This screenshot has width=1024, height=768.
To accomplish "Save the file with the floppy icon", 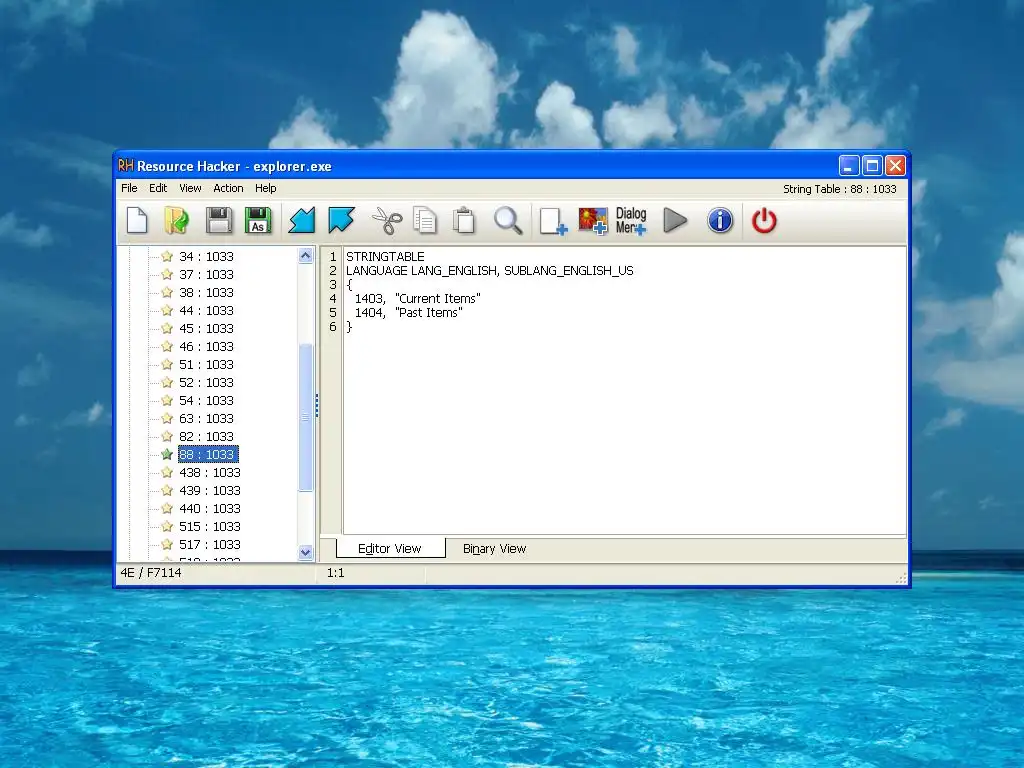I will click(x=219, y=220).
